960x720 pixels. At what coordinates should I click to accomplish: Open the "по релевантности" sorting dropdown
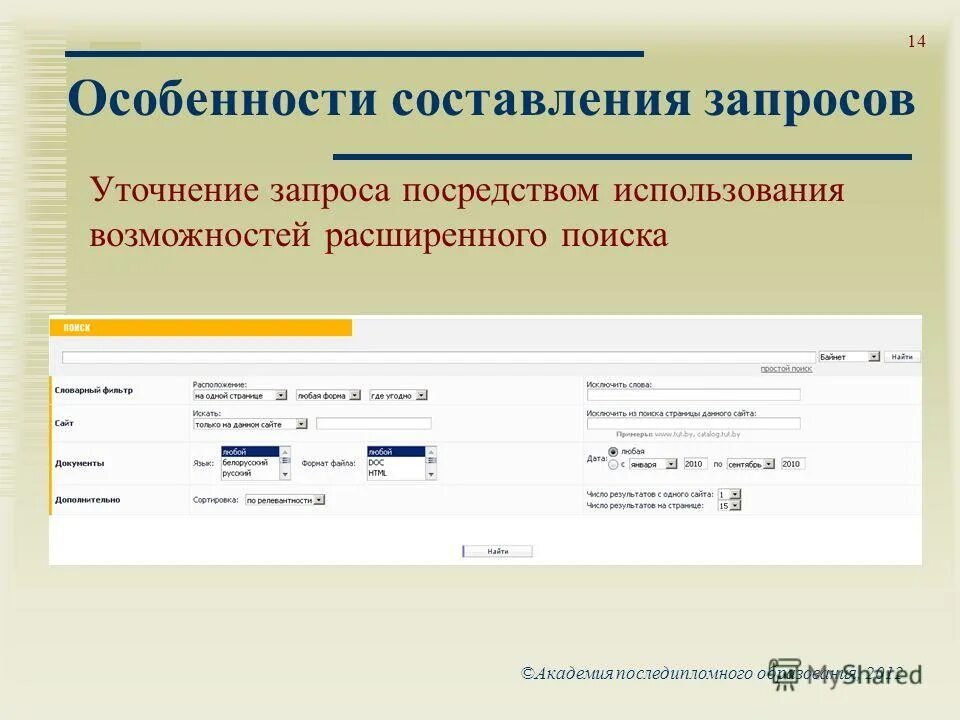click(x=318, y=502)
